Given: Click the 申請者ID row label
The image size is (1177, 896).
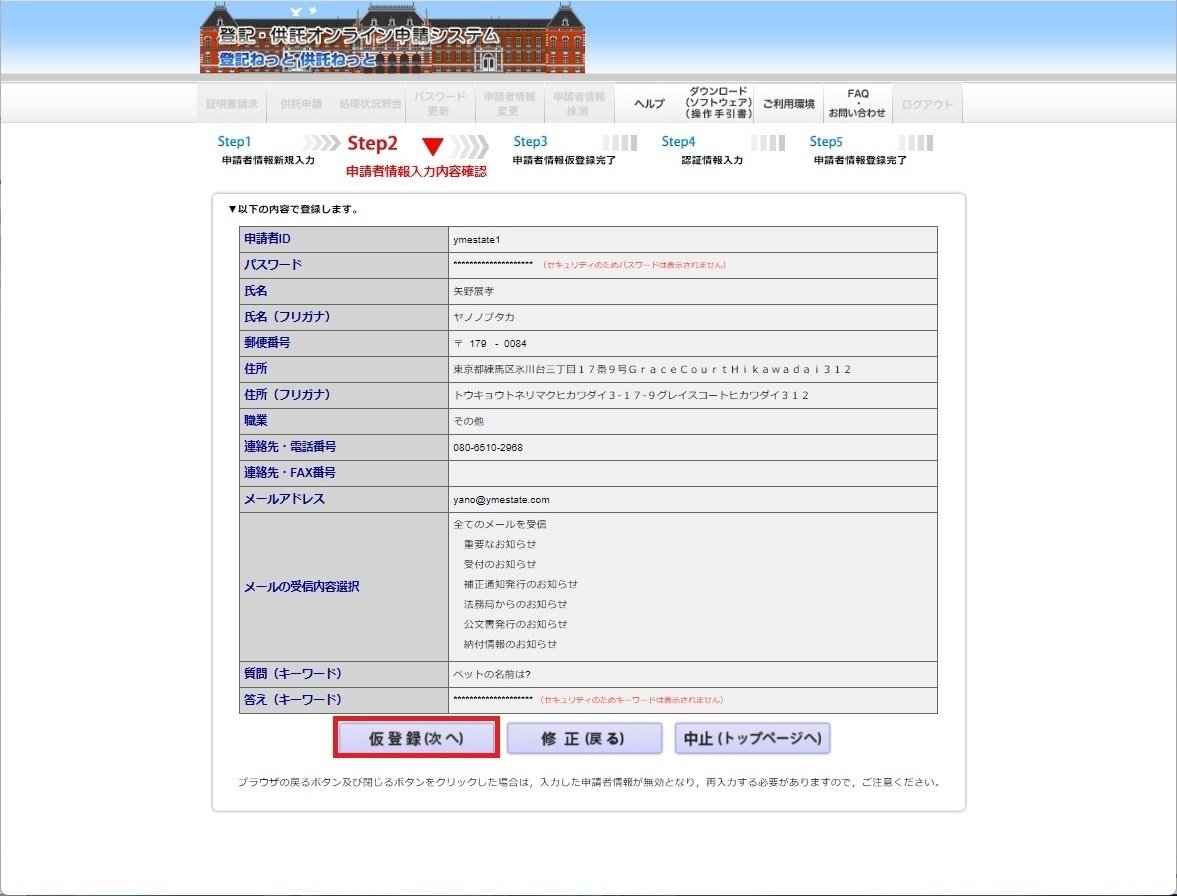Looking at the screenshot, I should point(267,239).
